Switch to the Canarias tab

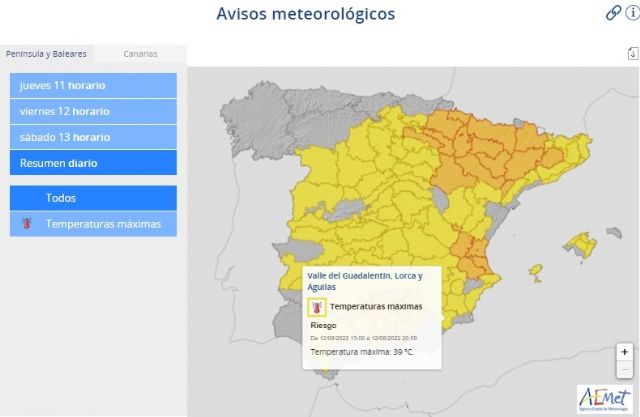pyautogui.click(x=140, y=54)
